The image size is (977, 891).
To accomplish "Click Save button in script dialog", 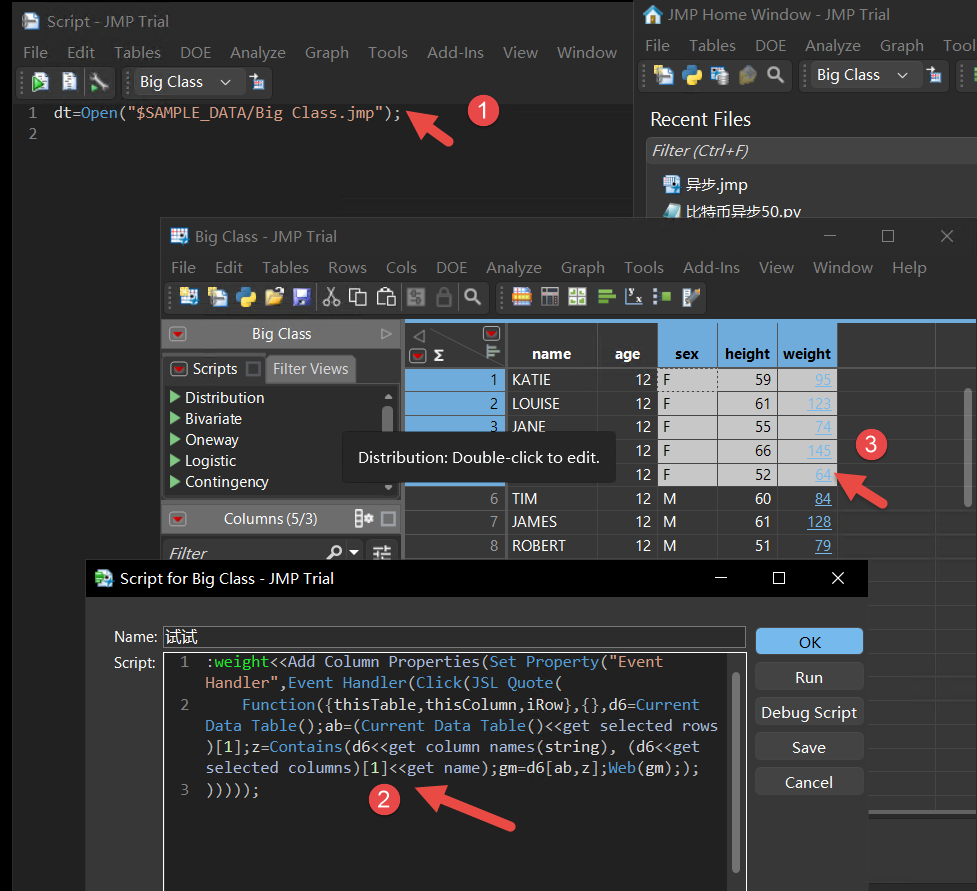I will coord(809,747).
